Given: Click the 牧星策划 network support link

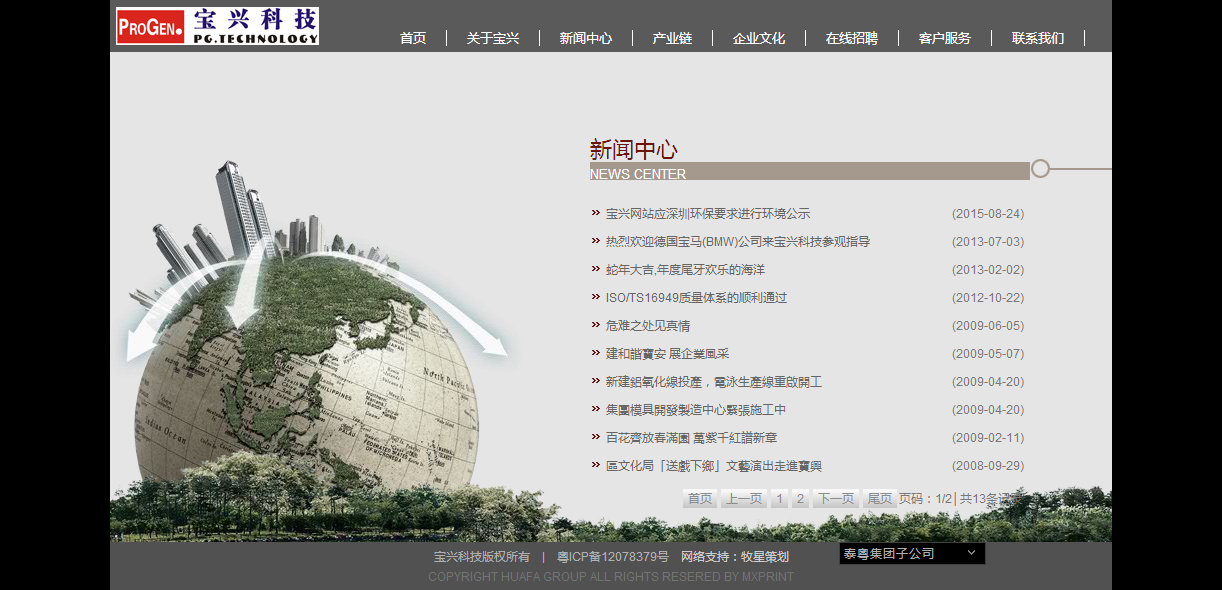Looking at the screenshot, I should tap(764, 556).
